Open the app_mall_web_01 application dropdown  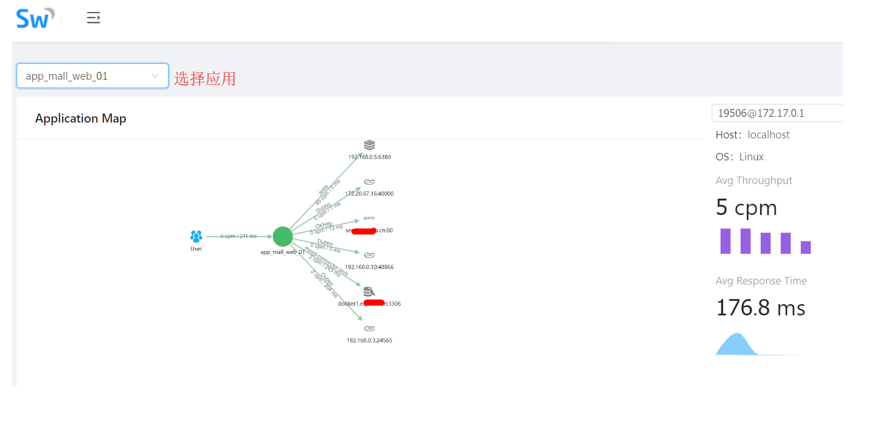point(93,76)
